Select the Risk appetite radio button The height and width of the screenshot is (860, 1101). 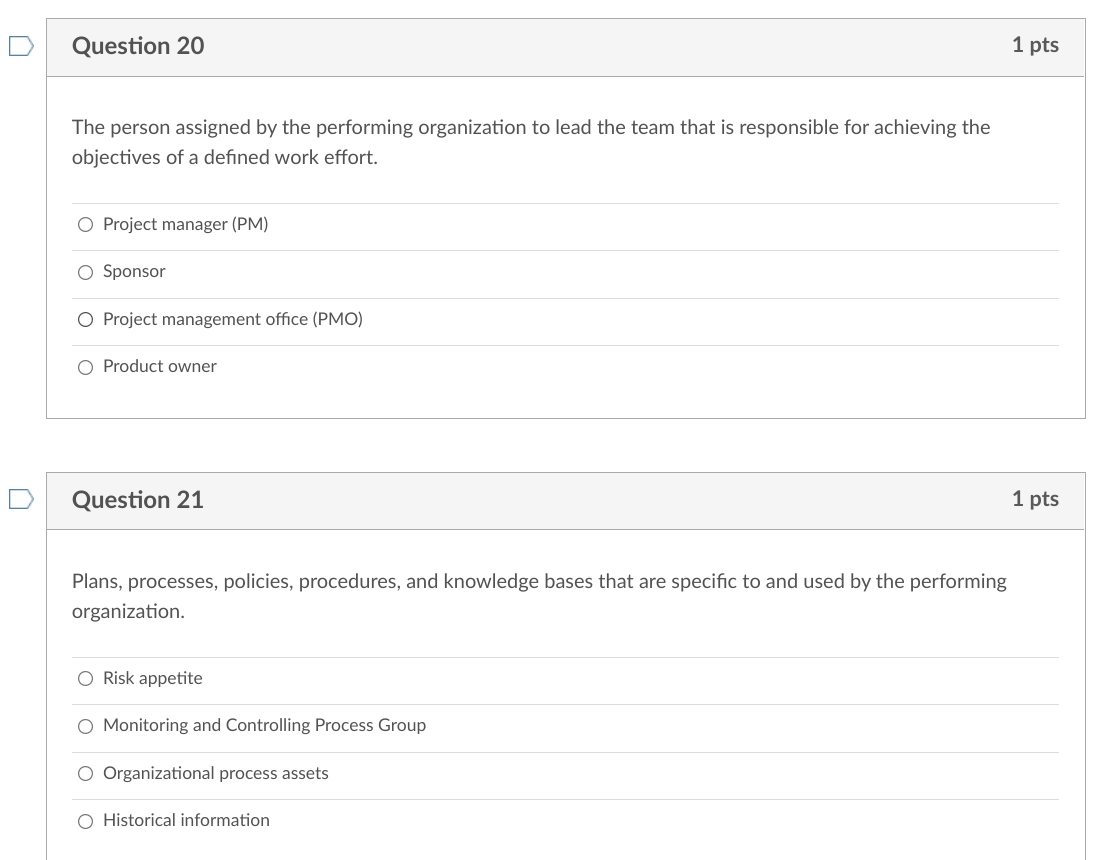[86, 679]
